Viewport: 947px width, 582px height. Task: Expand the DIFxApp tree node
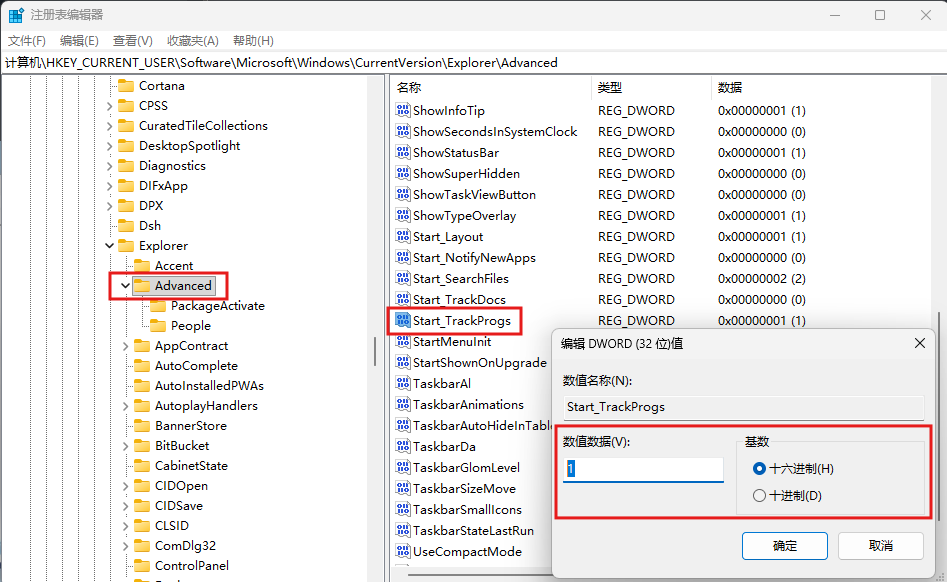click(x=109, y=186)
